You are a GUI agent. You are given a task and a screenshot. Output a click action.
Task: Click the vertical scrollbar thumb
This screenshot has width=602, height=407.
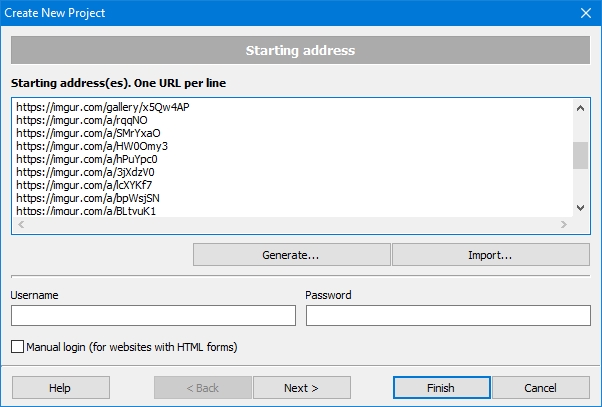tap(580, 155)
